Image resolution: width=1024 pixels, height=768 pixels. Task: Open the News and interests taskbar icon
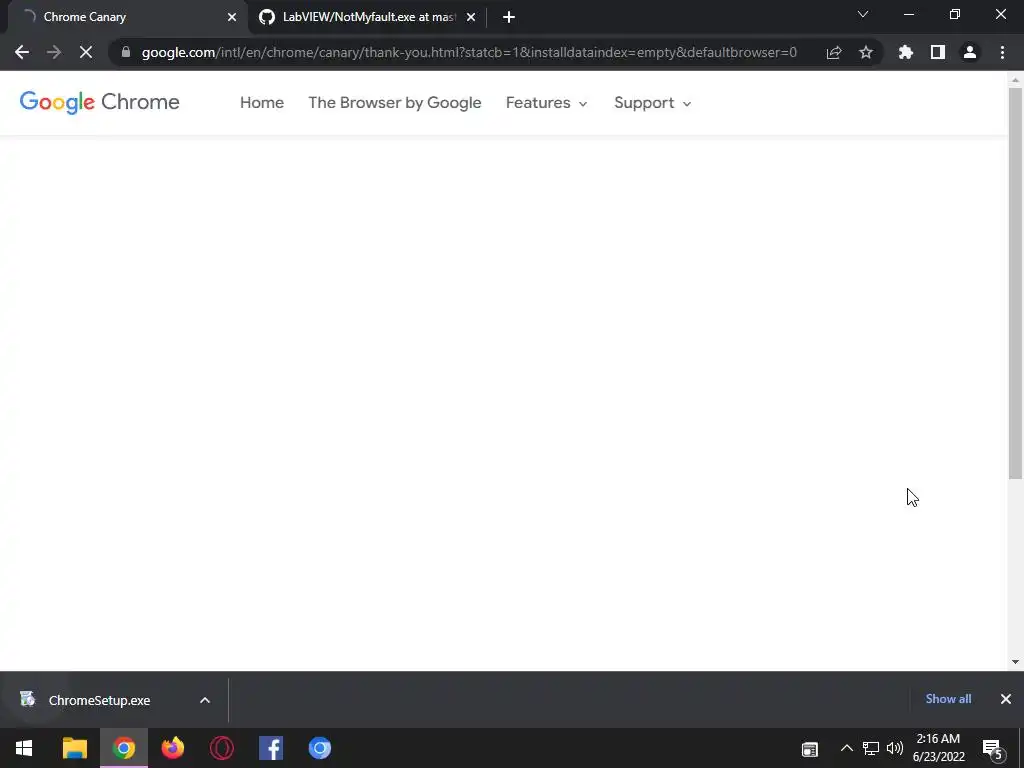coord(810,749)
